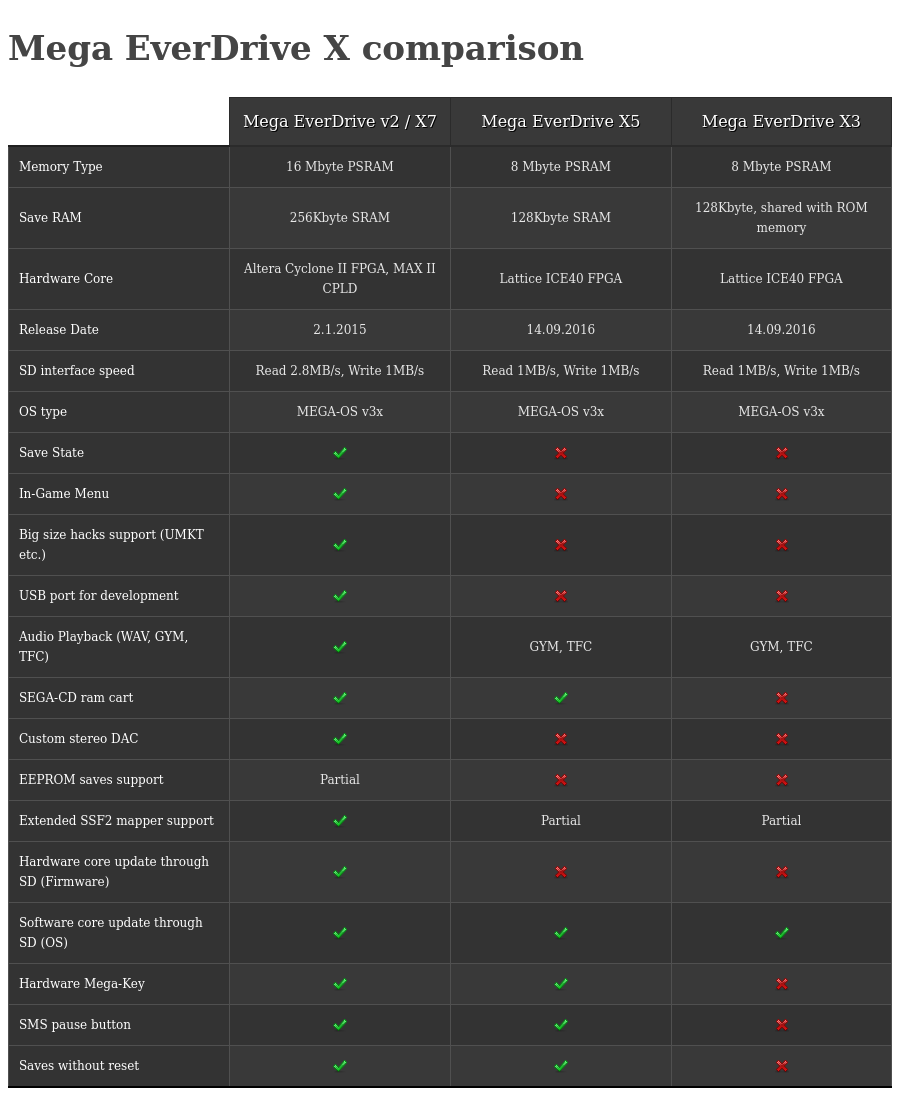Viewport: 900px width, 1096px height.
Task: Click X3 SMS pause button red cross
Action: 782,1025
